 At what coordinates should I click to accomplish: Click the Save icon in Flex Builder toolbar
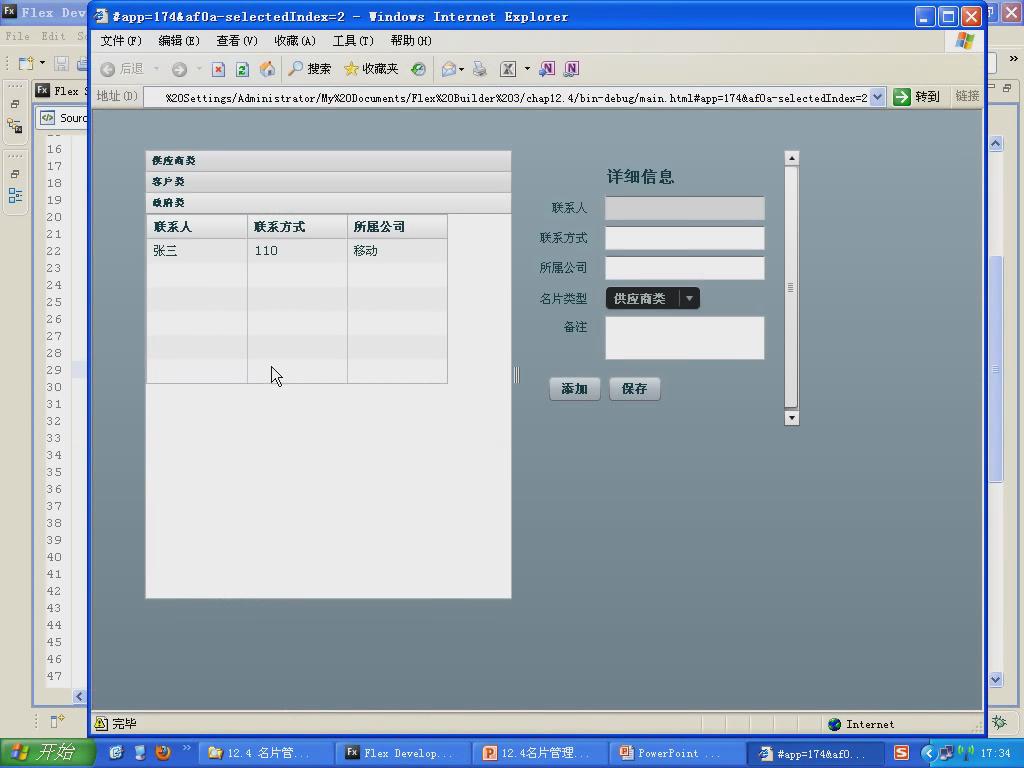pyautogui.click(x=61, y=63)
